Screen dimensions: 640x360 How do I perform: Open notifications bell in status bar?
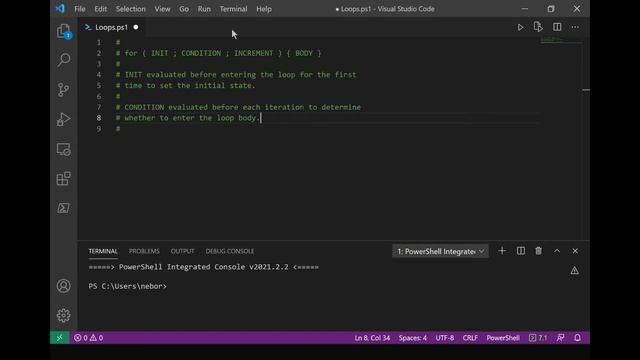577,338
